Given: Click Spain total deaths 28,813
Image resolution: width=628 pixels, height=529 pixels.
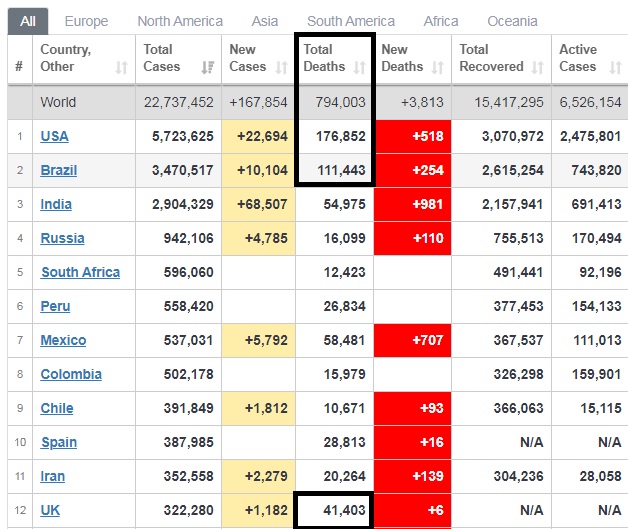Looking at the screenshot, I should 344,443.
